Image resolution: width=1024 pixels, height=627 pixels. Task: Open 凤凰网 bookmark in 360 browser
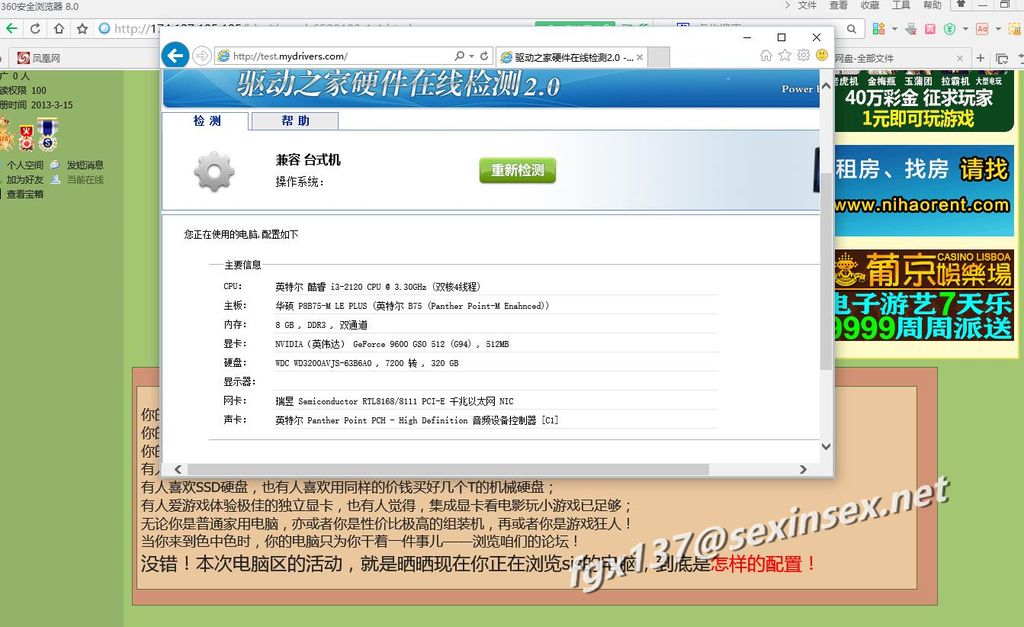(x=39, y=58)
